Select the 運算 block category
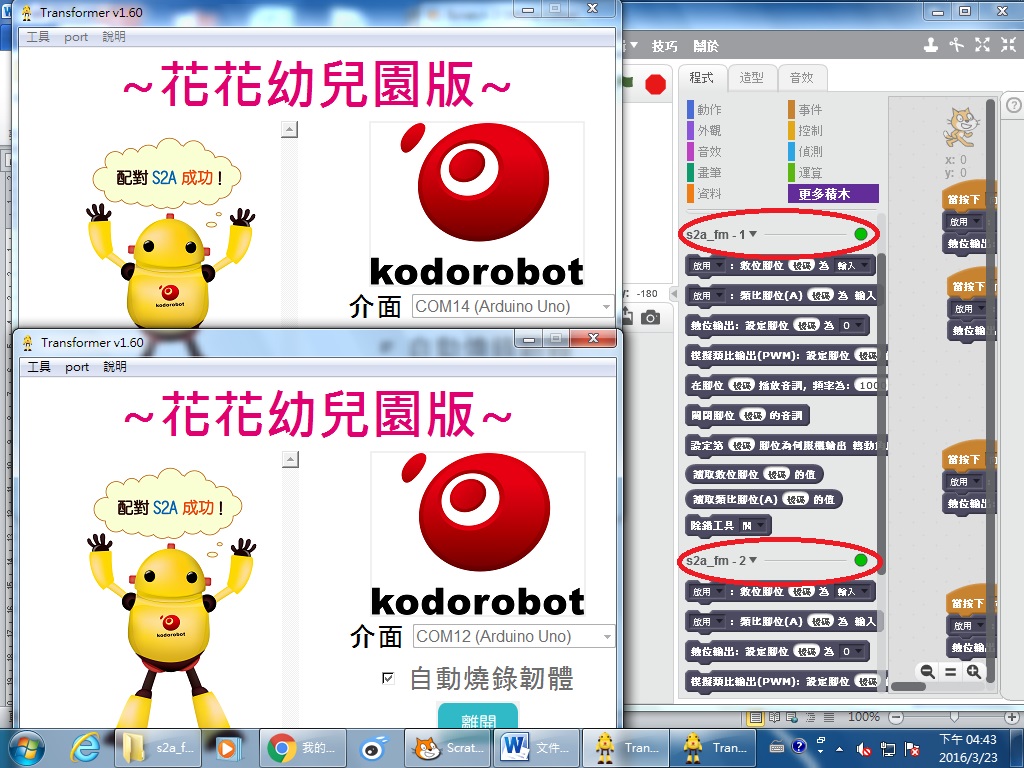The width and height of the screenshot is (1024, 768). tap(810, 172)
